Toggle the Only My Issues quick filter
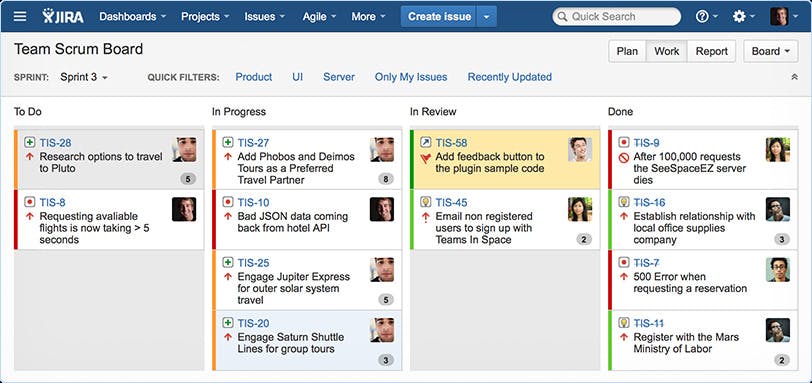The width and height of the screenshot is (812, 383). coord(411,77)
